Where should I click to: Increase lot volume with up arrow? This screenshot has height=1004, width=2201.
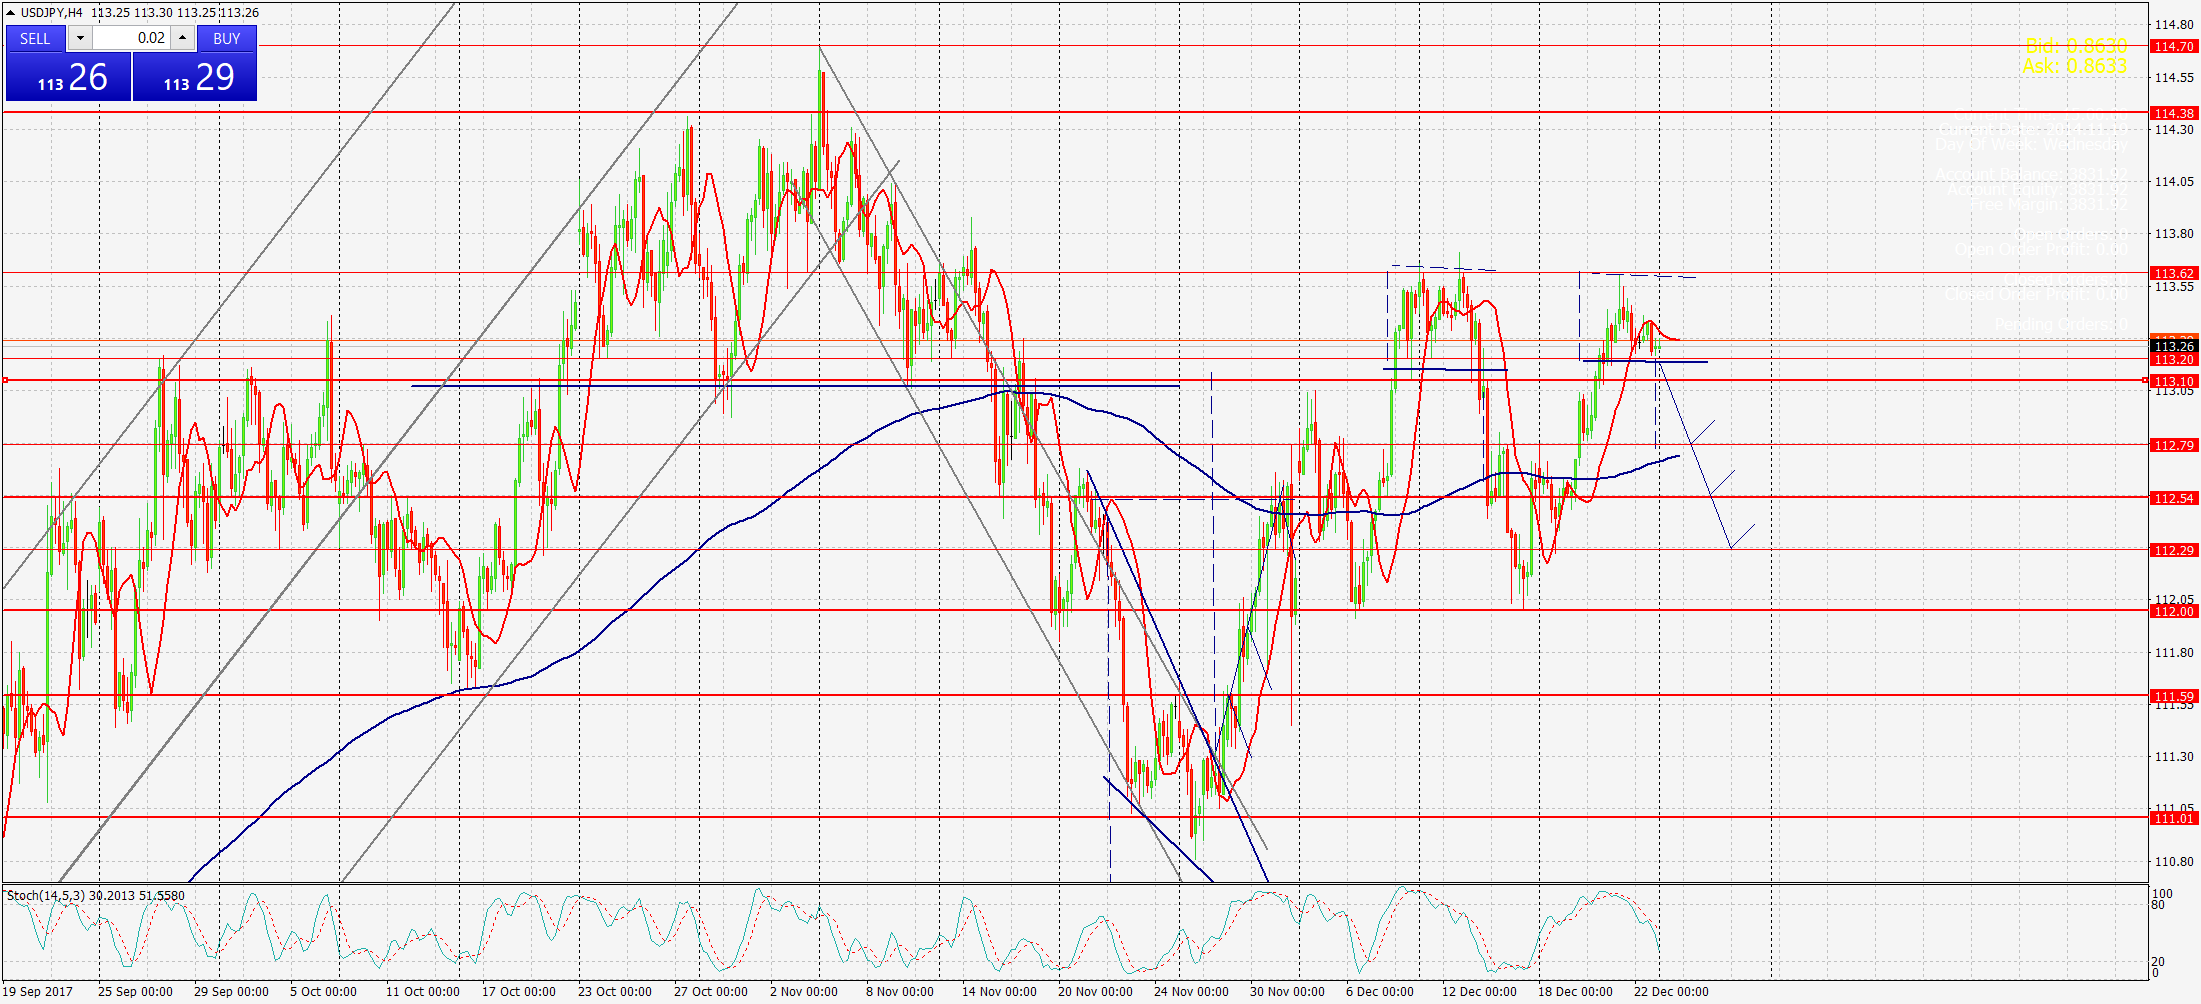[183, 38]
